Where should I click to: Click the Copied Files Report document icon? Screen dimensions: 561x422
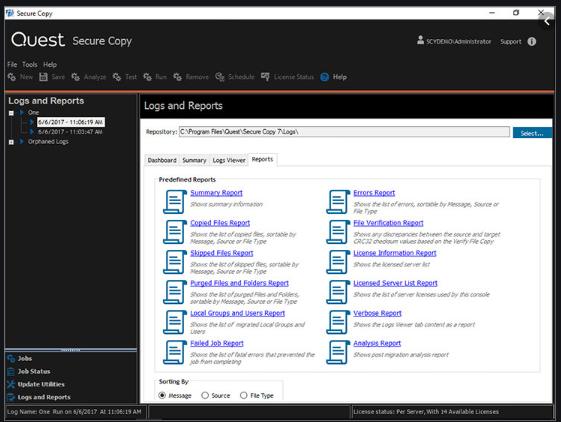click(x=175, y=232)
